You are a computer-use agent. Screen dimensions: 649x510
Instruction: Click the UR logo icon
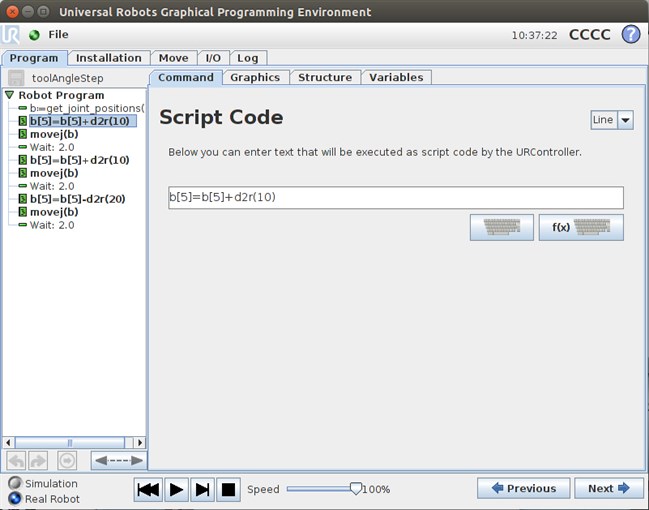tap(10, 35)
